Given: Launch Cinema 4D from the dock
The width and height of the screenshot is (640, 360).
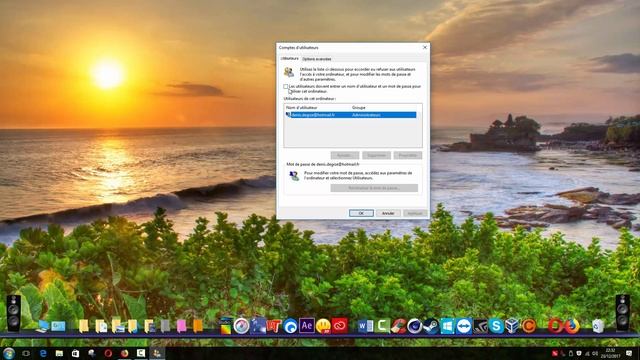Looking at the screenshot, I should 414,326.
